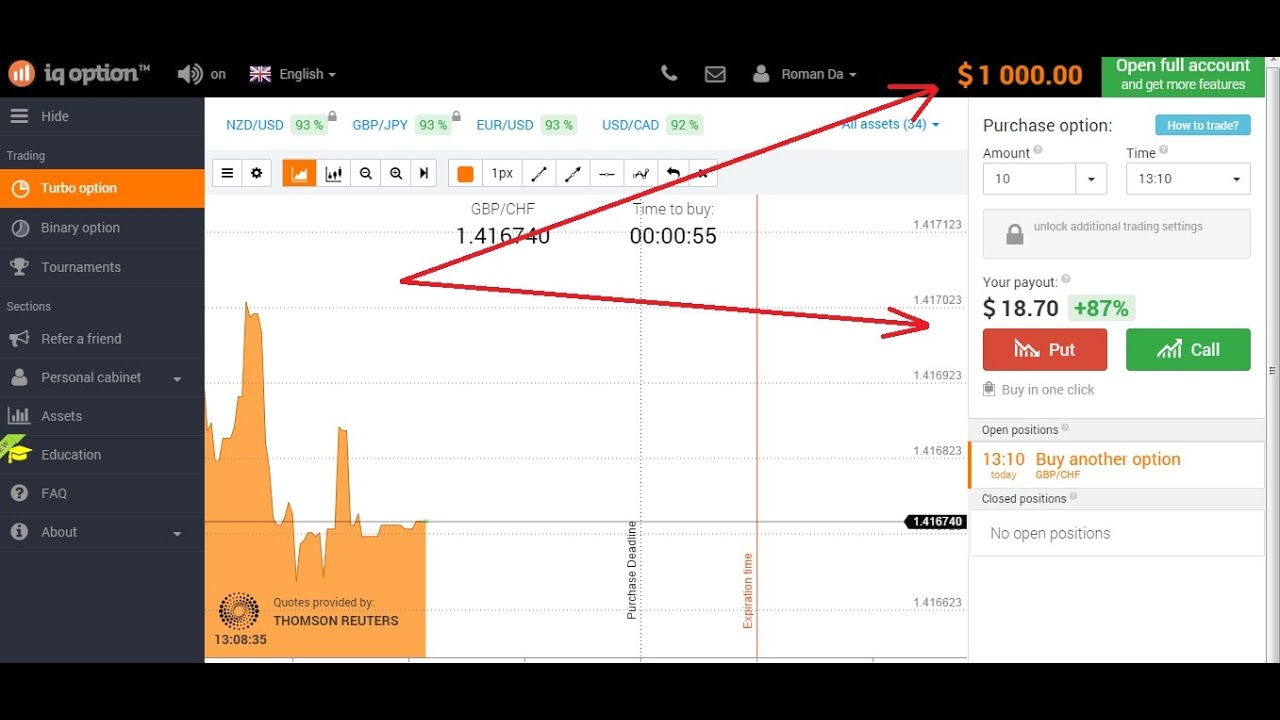
Task: Open chart settings gear
Action: pyautogui.click(x=256, y=173)
